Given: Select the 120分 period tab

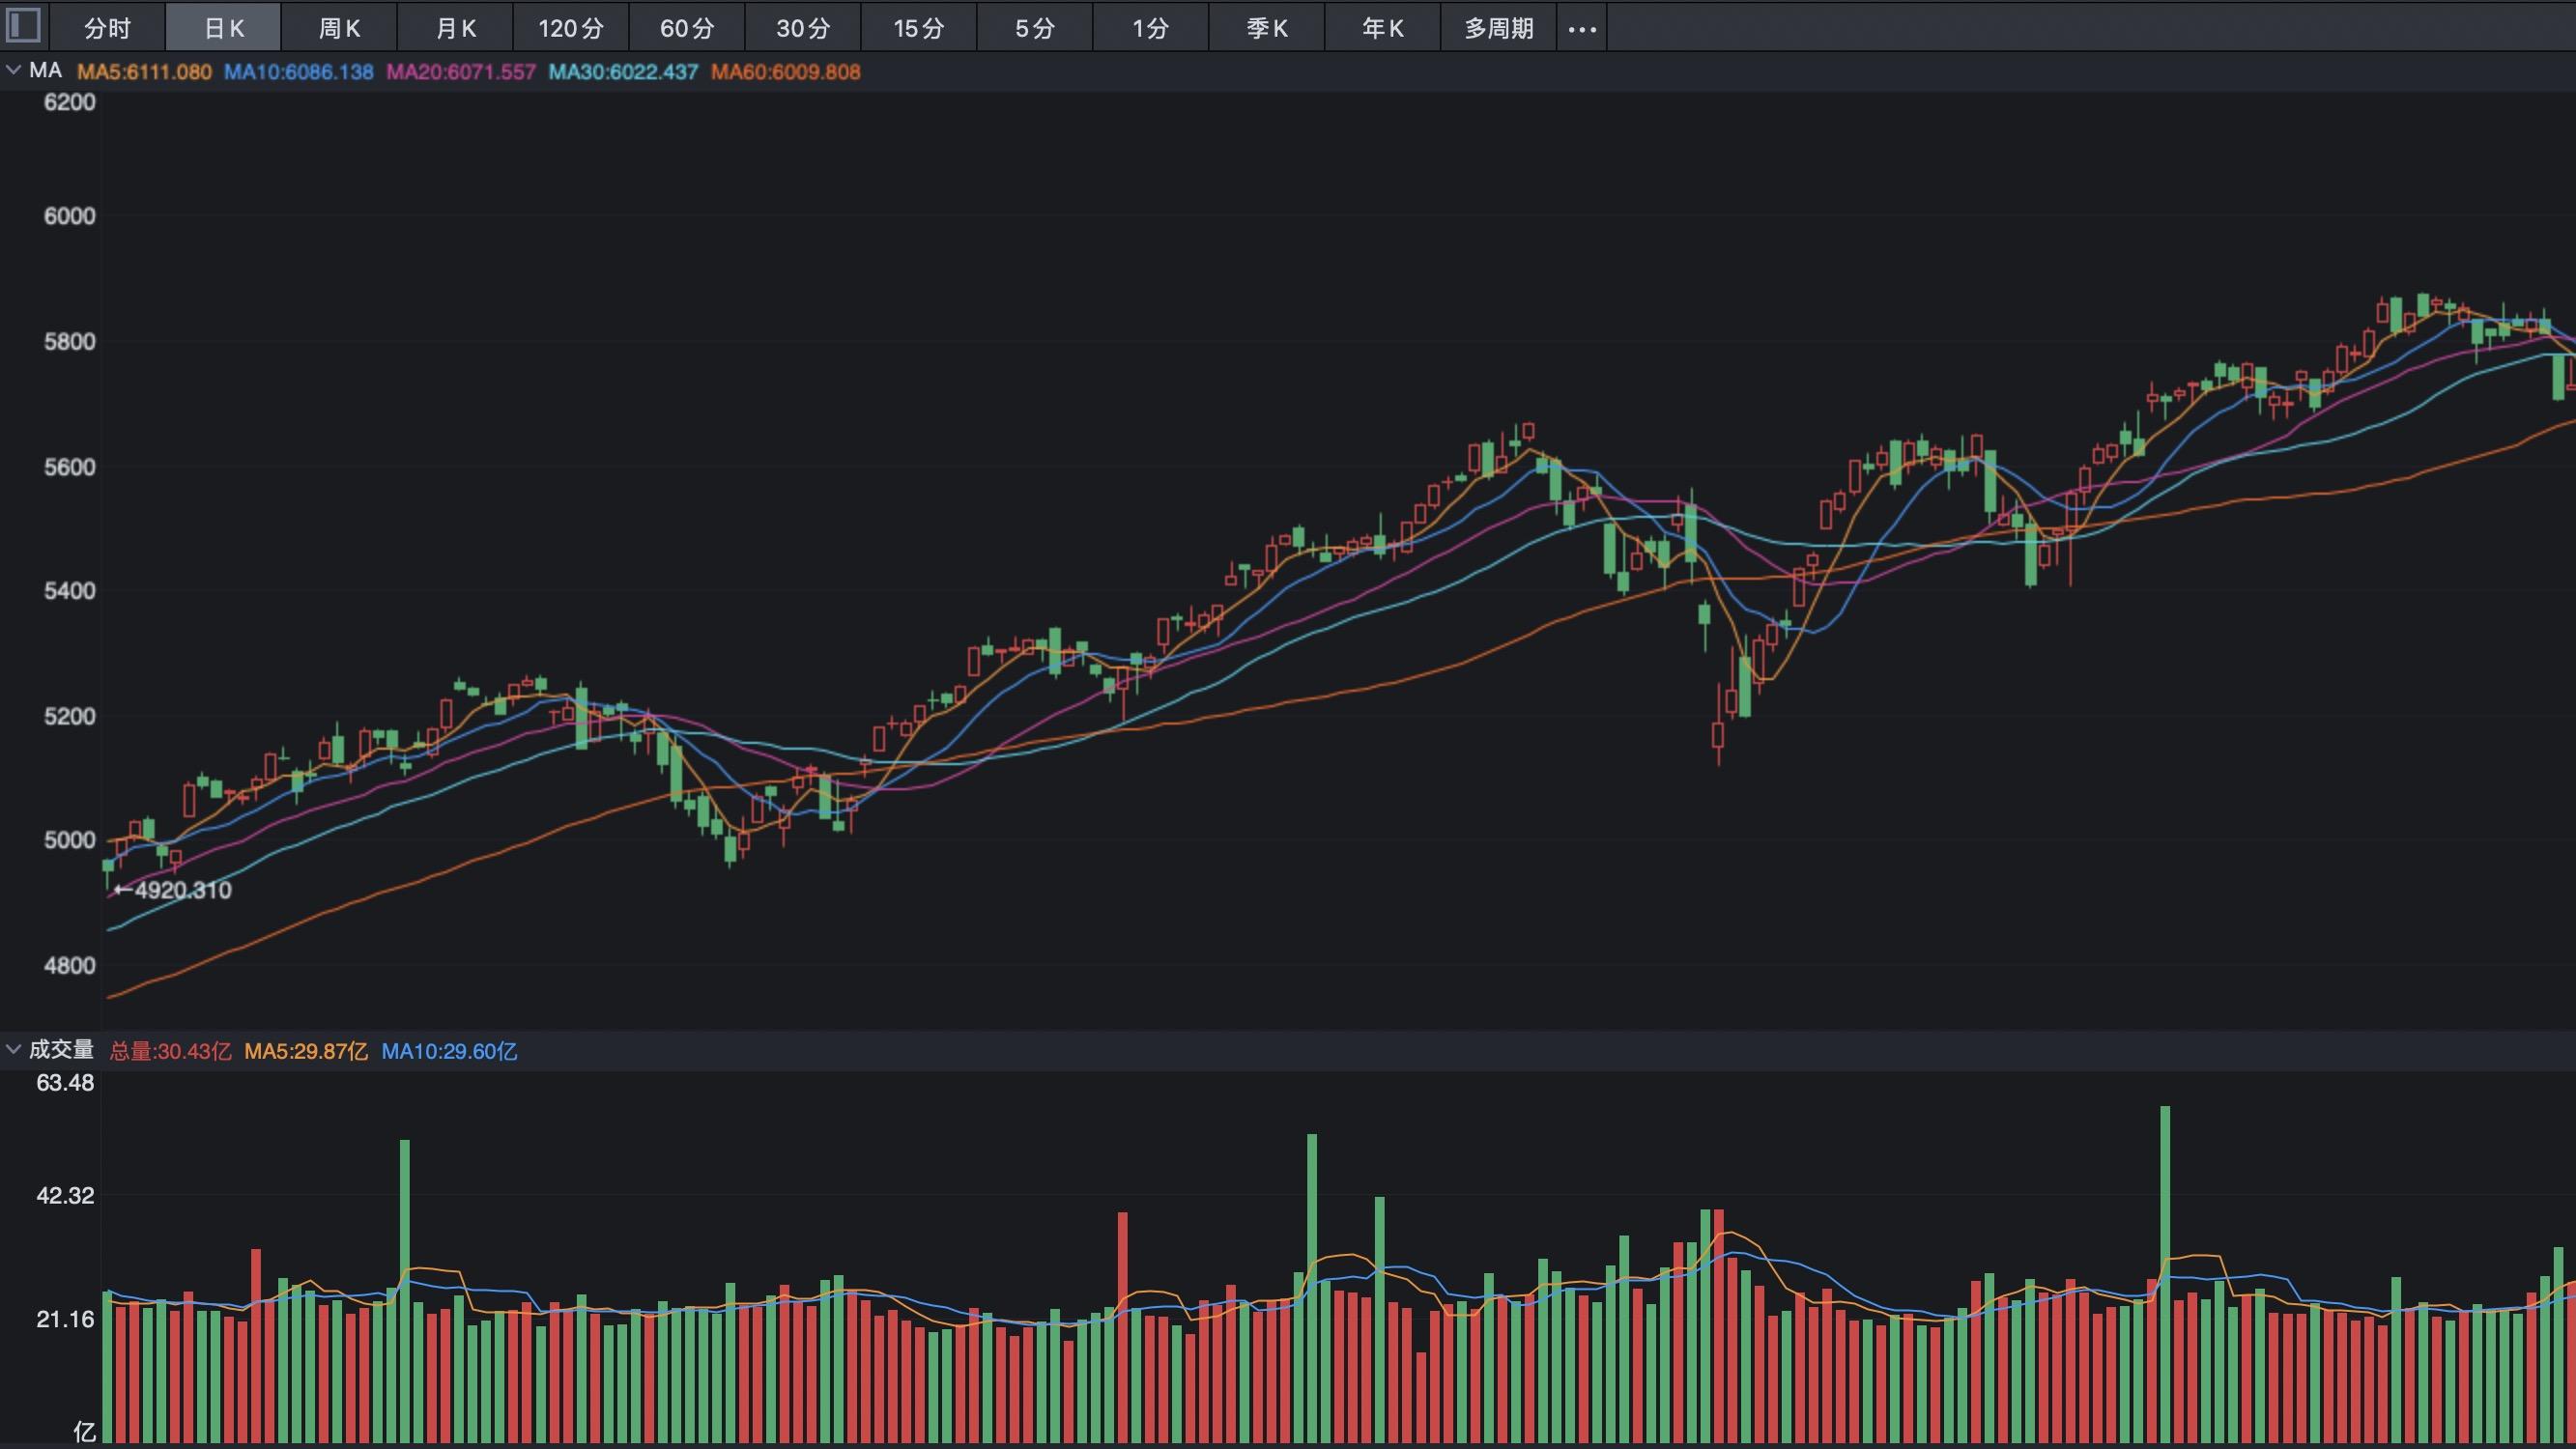Looking at the screenshot, I should (x=571, y=28).
